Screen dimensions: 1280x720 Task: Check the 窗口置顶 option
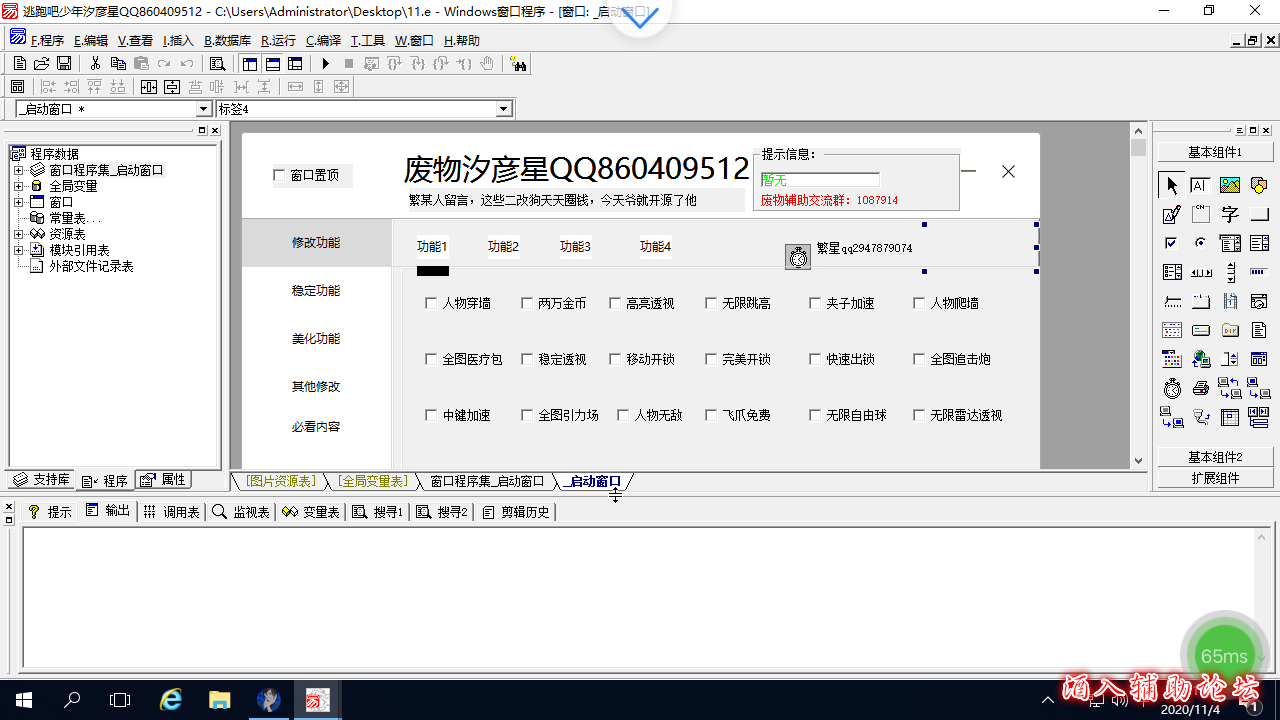click(280, 175)
